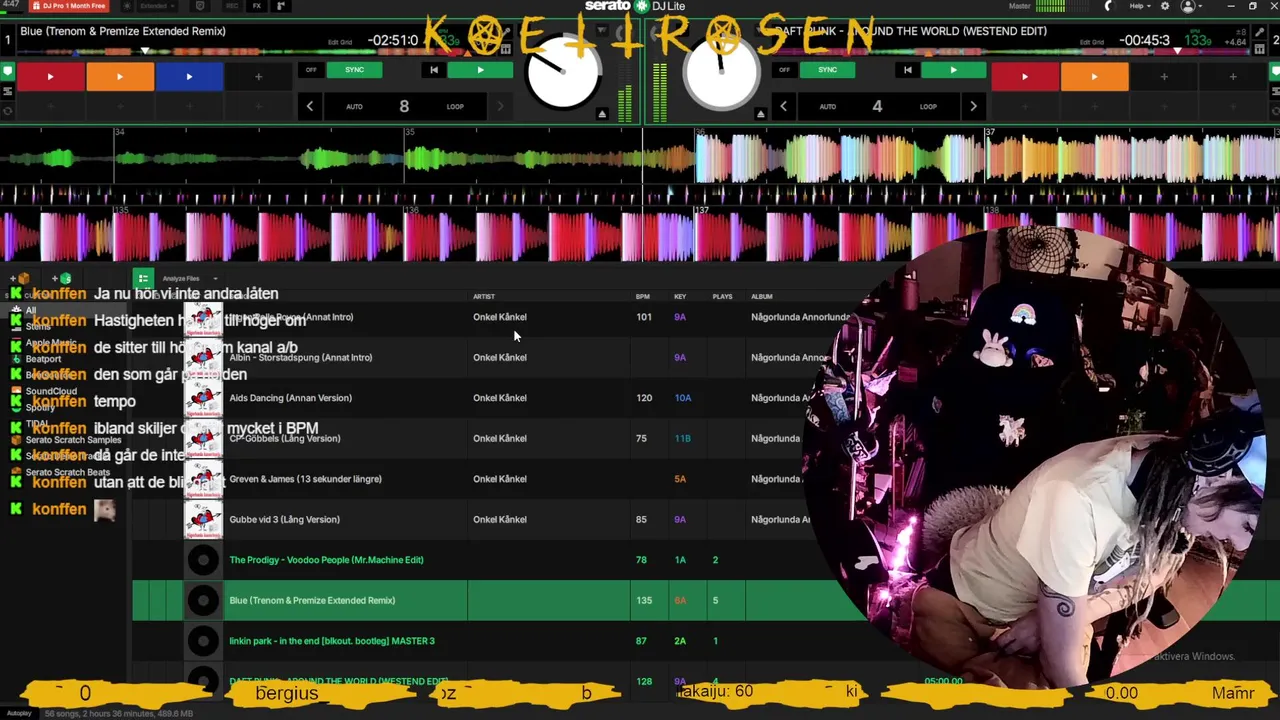Play the right deck track
This screenshot has width=1280, height=720.
click(x=953, y=70)
